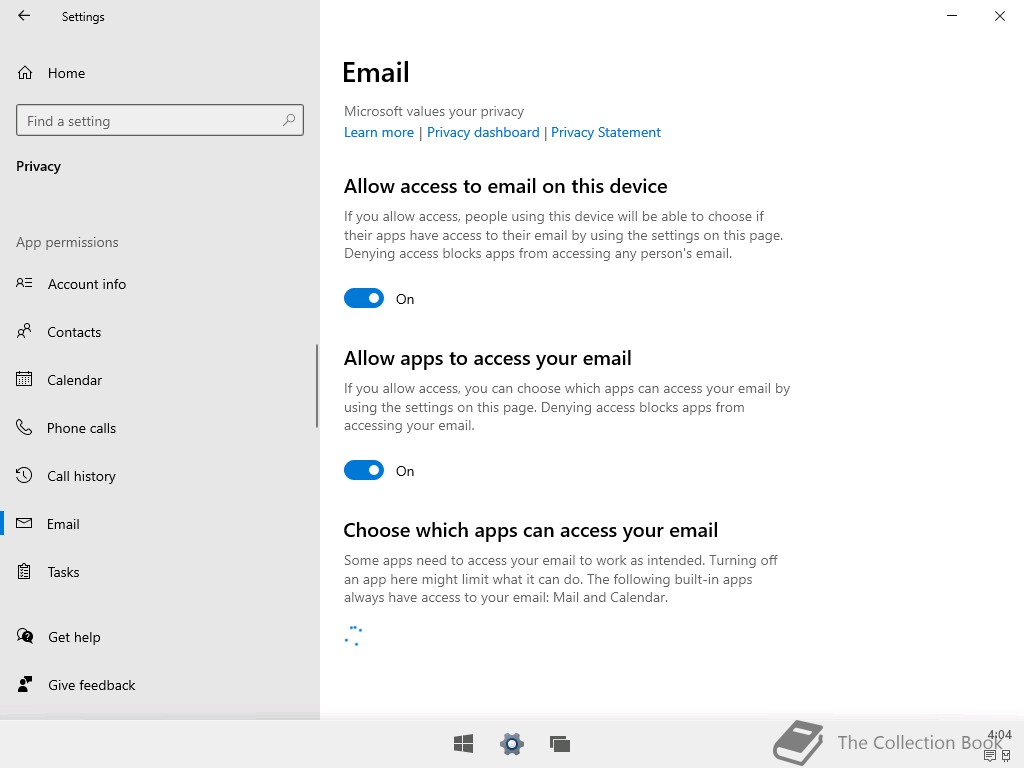Click Choose which apps can access your email heading

pos(530,530)
